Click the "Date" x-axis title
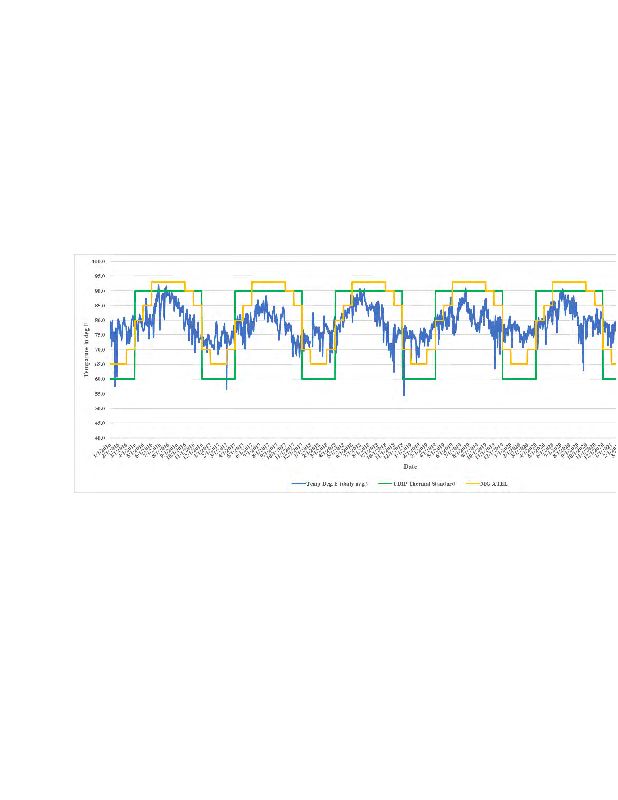Screen dimensions: 618x800 coord(410,466)
